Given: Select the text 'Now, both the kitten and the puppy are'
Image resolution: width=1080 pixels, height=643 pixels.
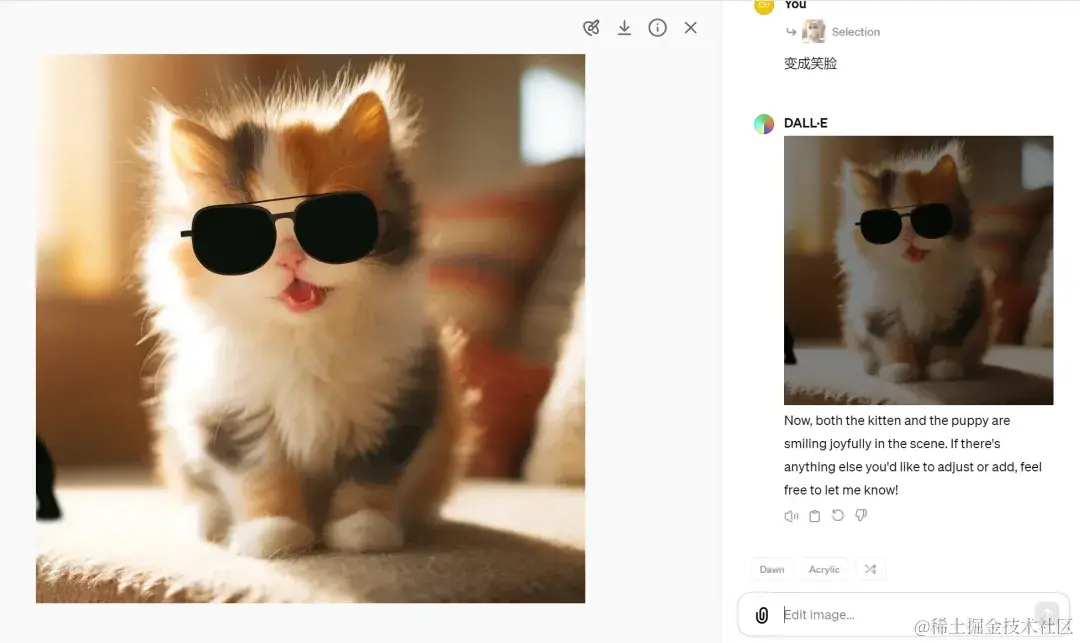Looking at the screenshot, I should [x=897, y=421].
